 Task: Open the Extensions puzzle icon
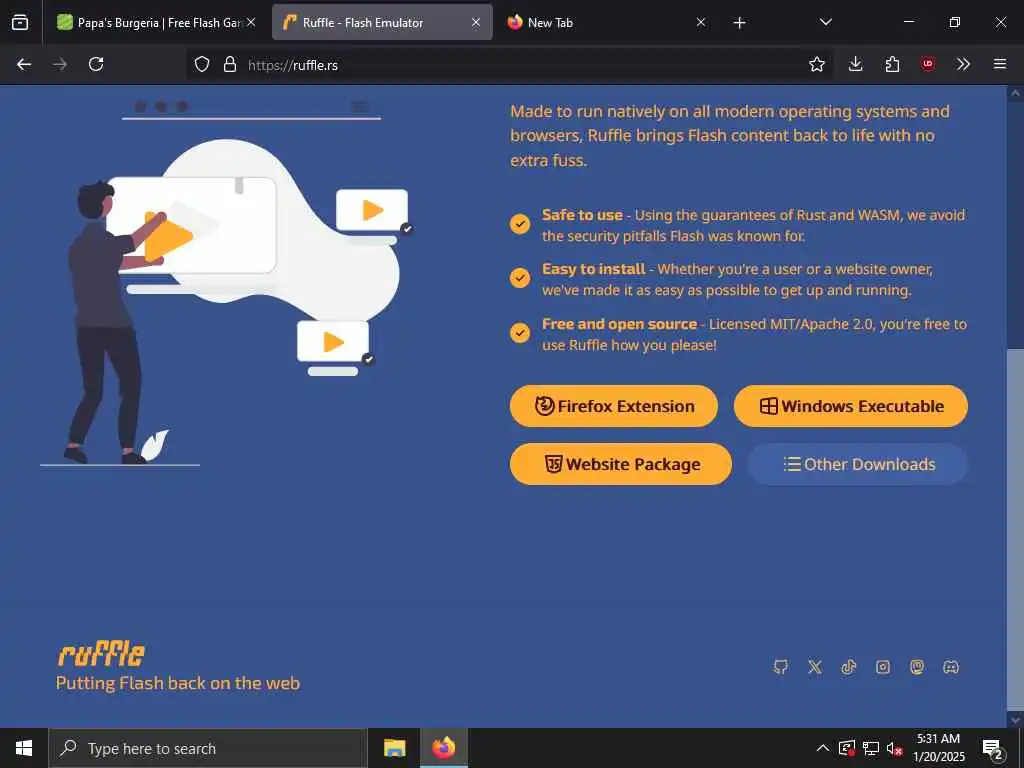coord(892,64)
